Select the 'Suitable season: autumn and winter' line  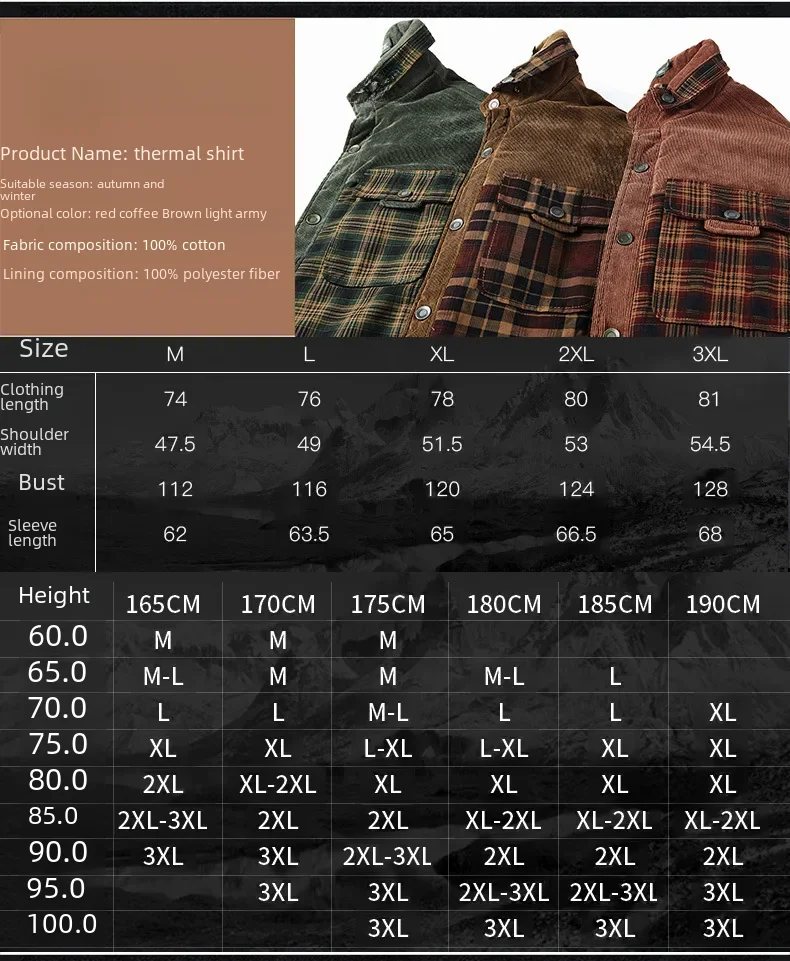click(x=82, y=190)
